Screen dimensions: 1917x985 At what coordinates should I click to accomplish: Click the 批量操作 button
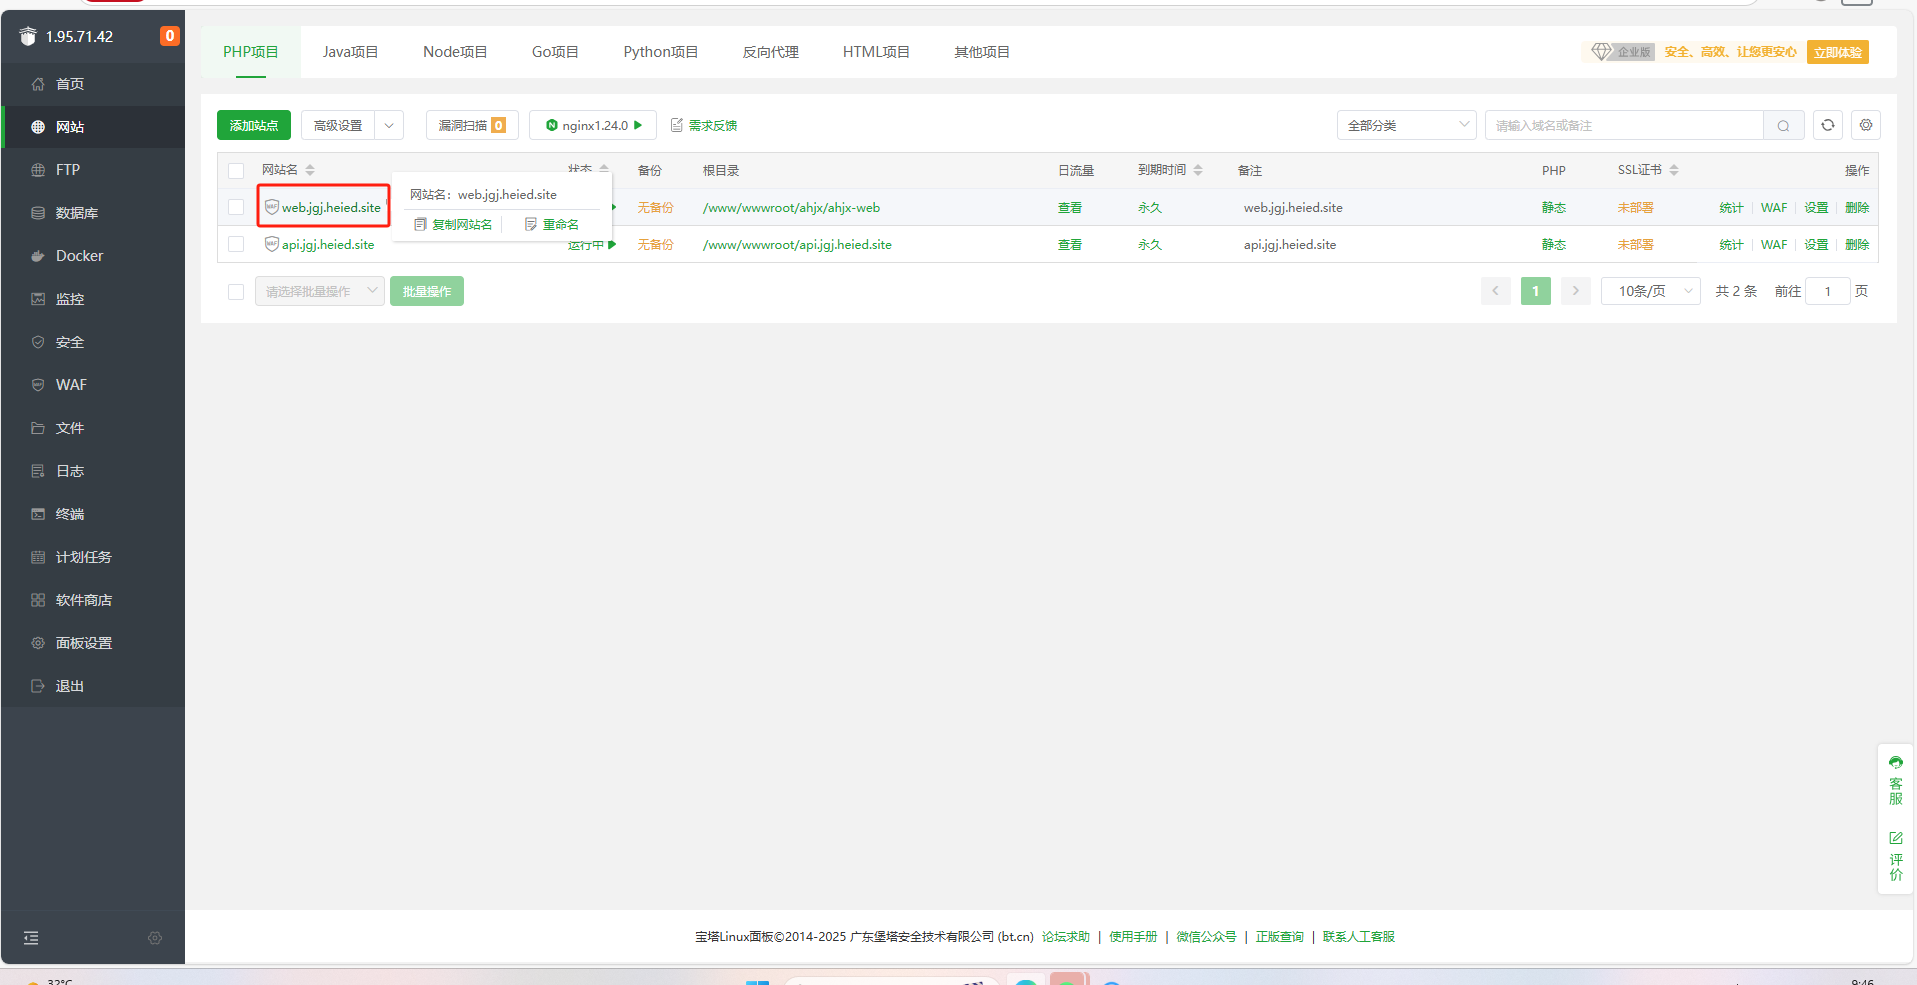pyautogui.click(x=427, y=291)
